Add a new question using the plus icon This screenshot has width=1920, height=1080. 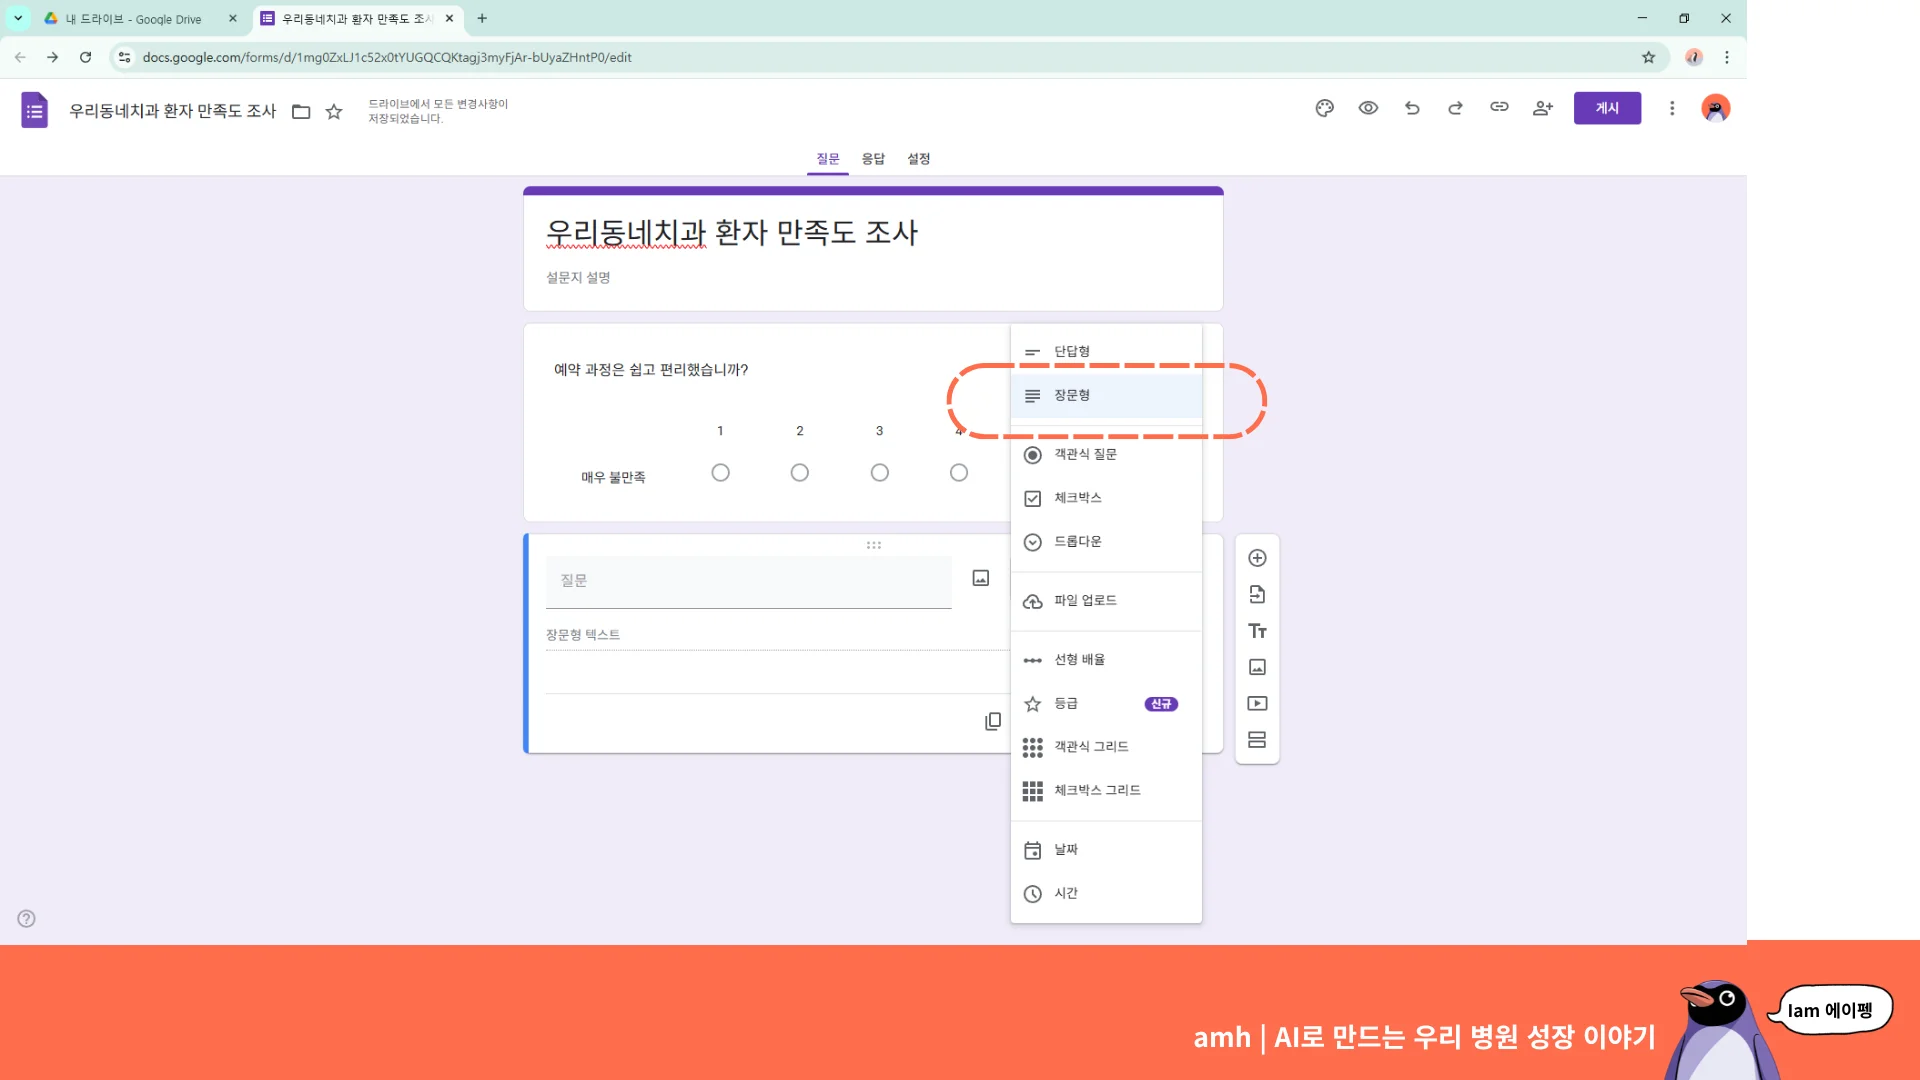coord(1257,558)
